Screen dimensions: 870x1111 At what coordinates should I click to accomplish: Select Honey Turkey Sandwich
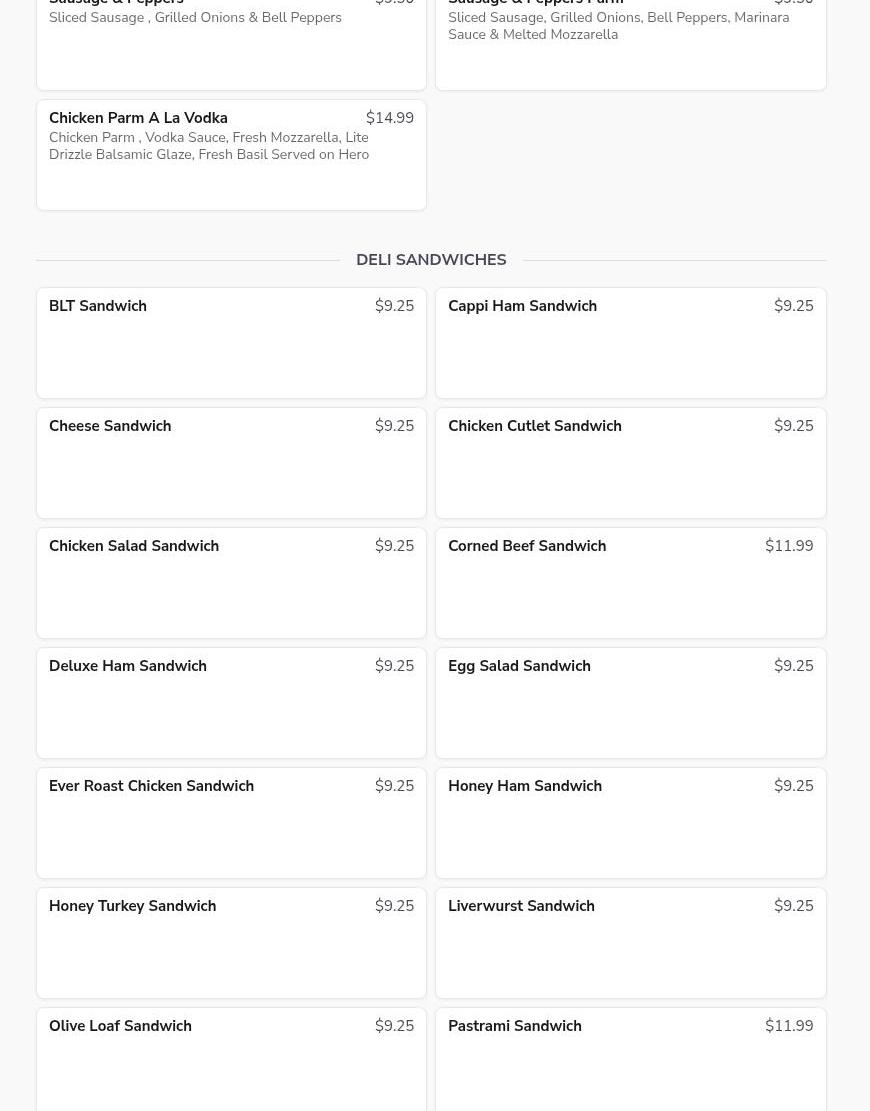(x=231, y=942)
